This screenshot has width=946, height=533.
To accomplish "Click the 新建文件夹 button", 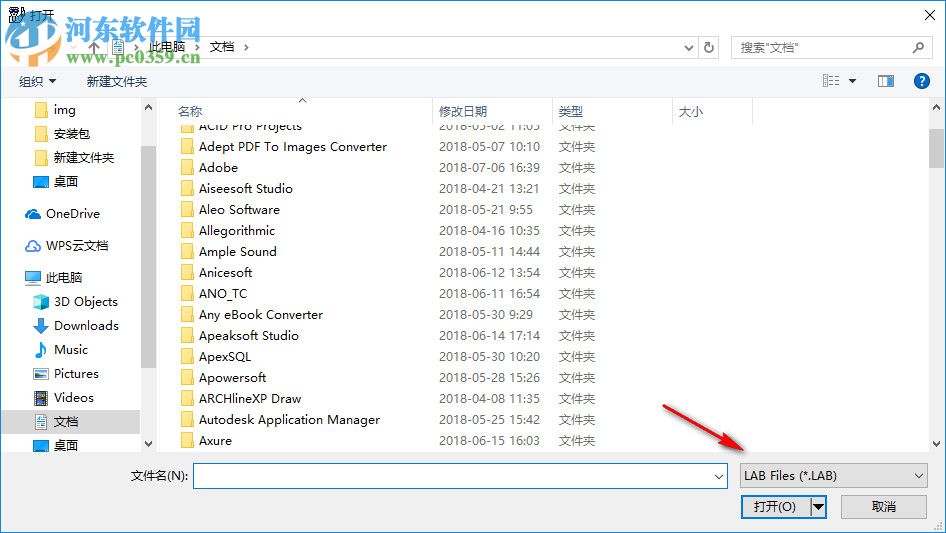I will (117, 81).
